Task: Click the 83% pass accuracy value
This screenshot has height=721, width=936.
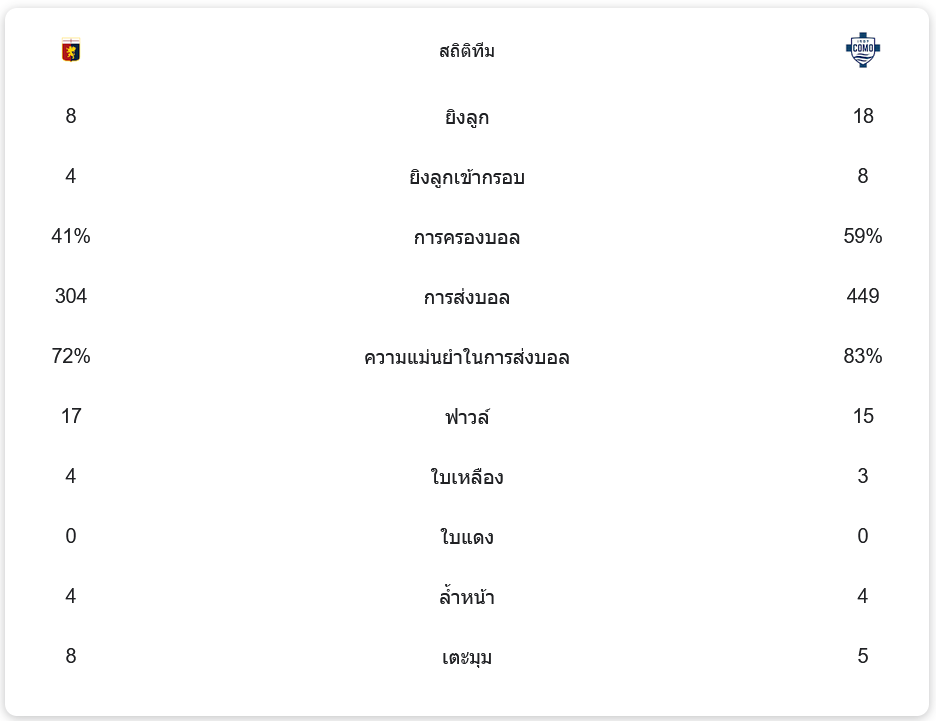Action: [863, 356]
